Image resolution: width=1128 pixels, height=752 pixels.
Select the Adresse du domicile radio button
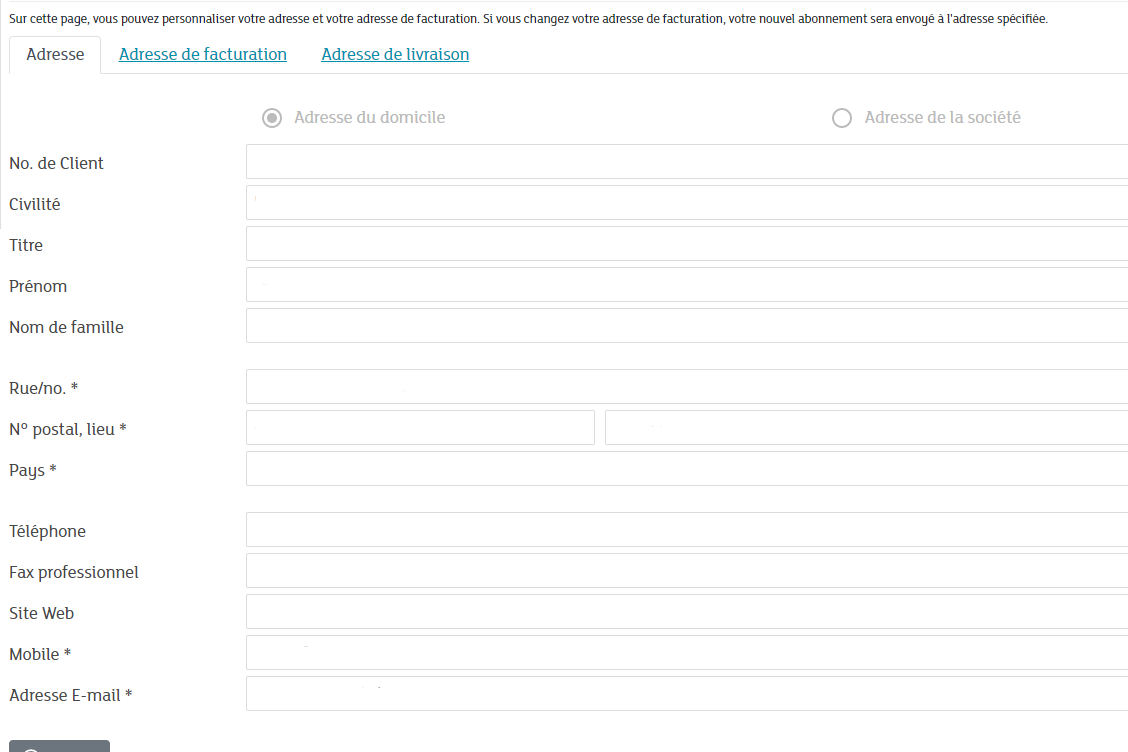pos(272,118)
